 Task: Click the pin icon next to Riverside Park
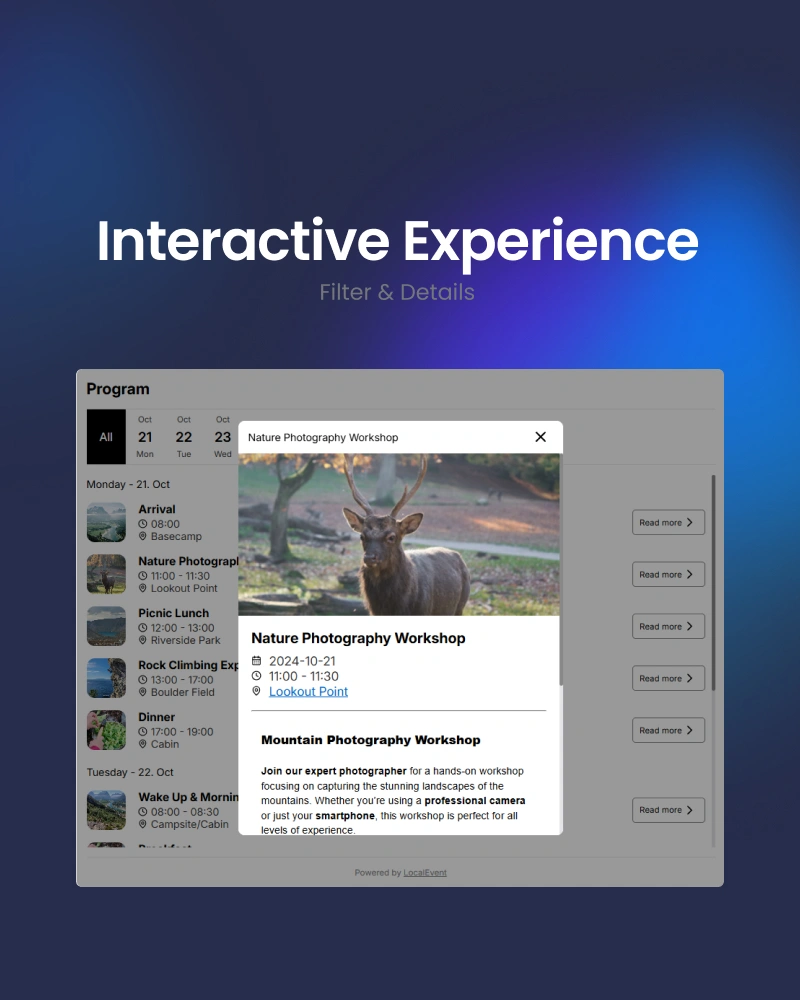tap(143, 640)
